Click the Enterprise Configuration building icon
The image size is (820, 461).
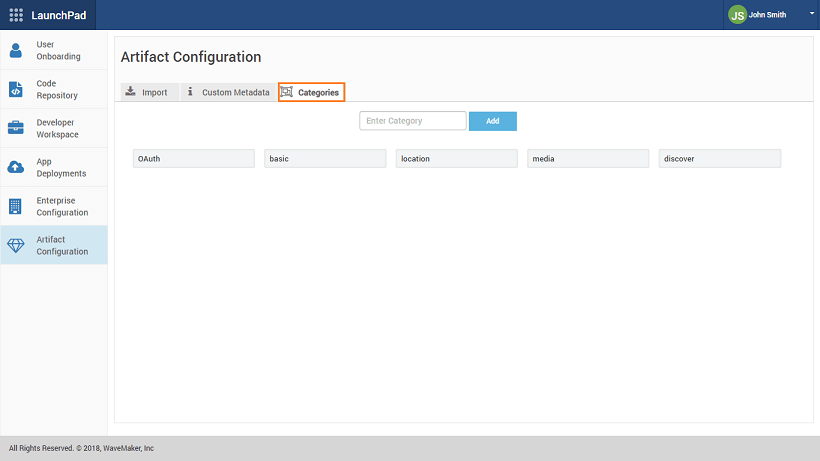click(15, 206)
